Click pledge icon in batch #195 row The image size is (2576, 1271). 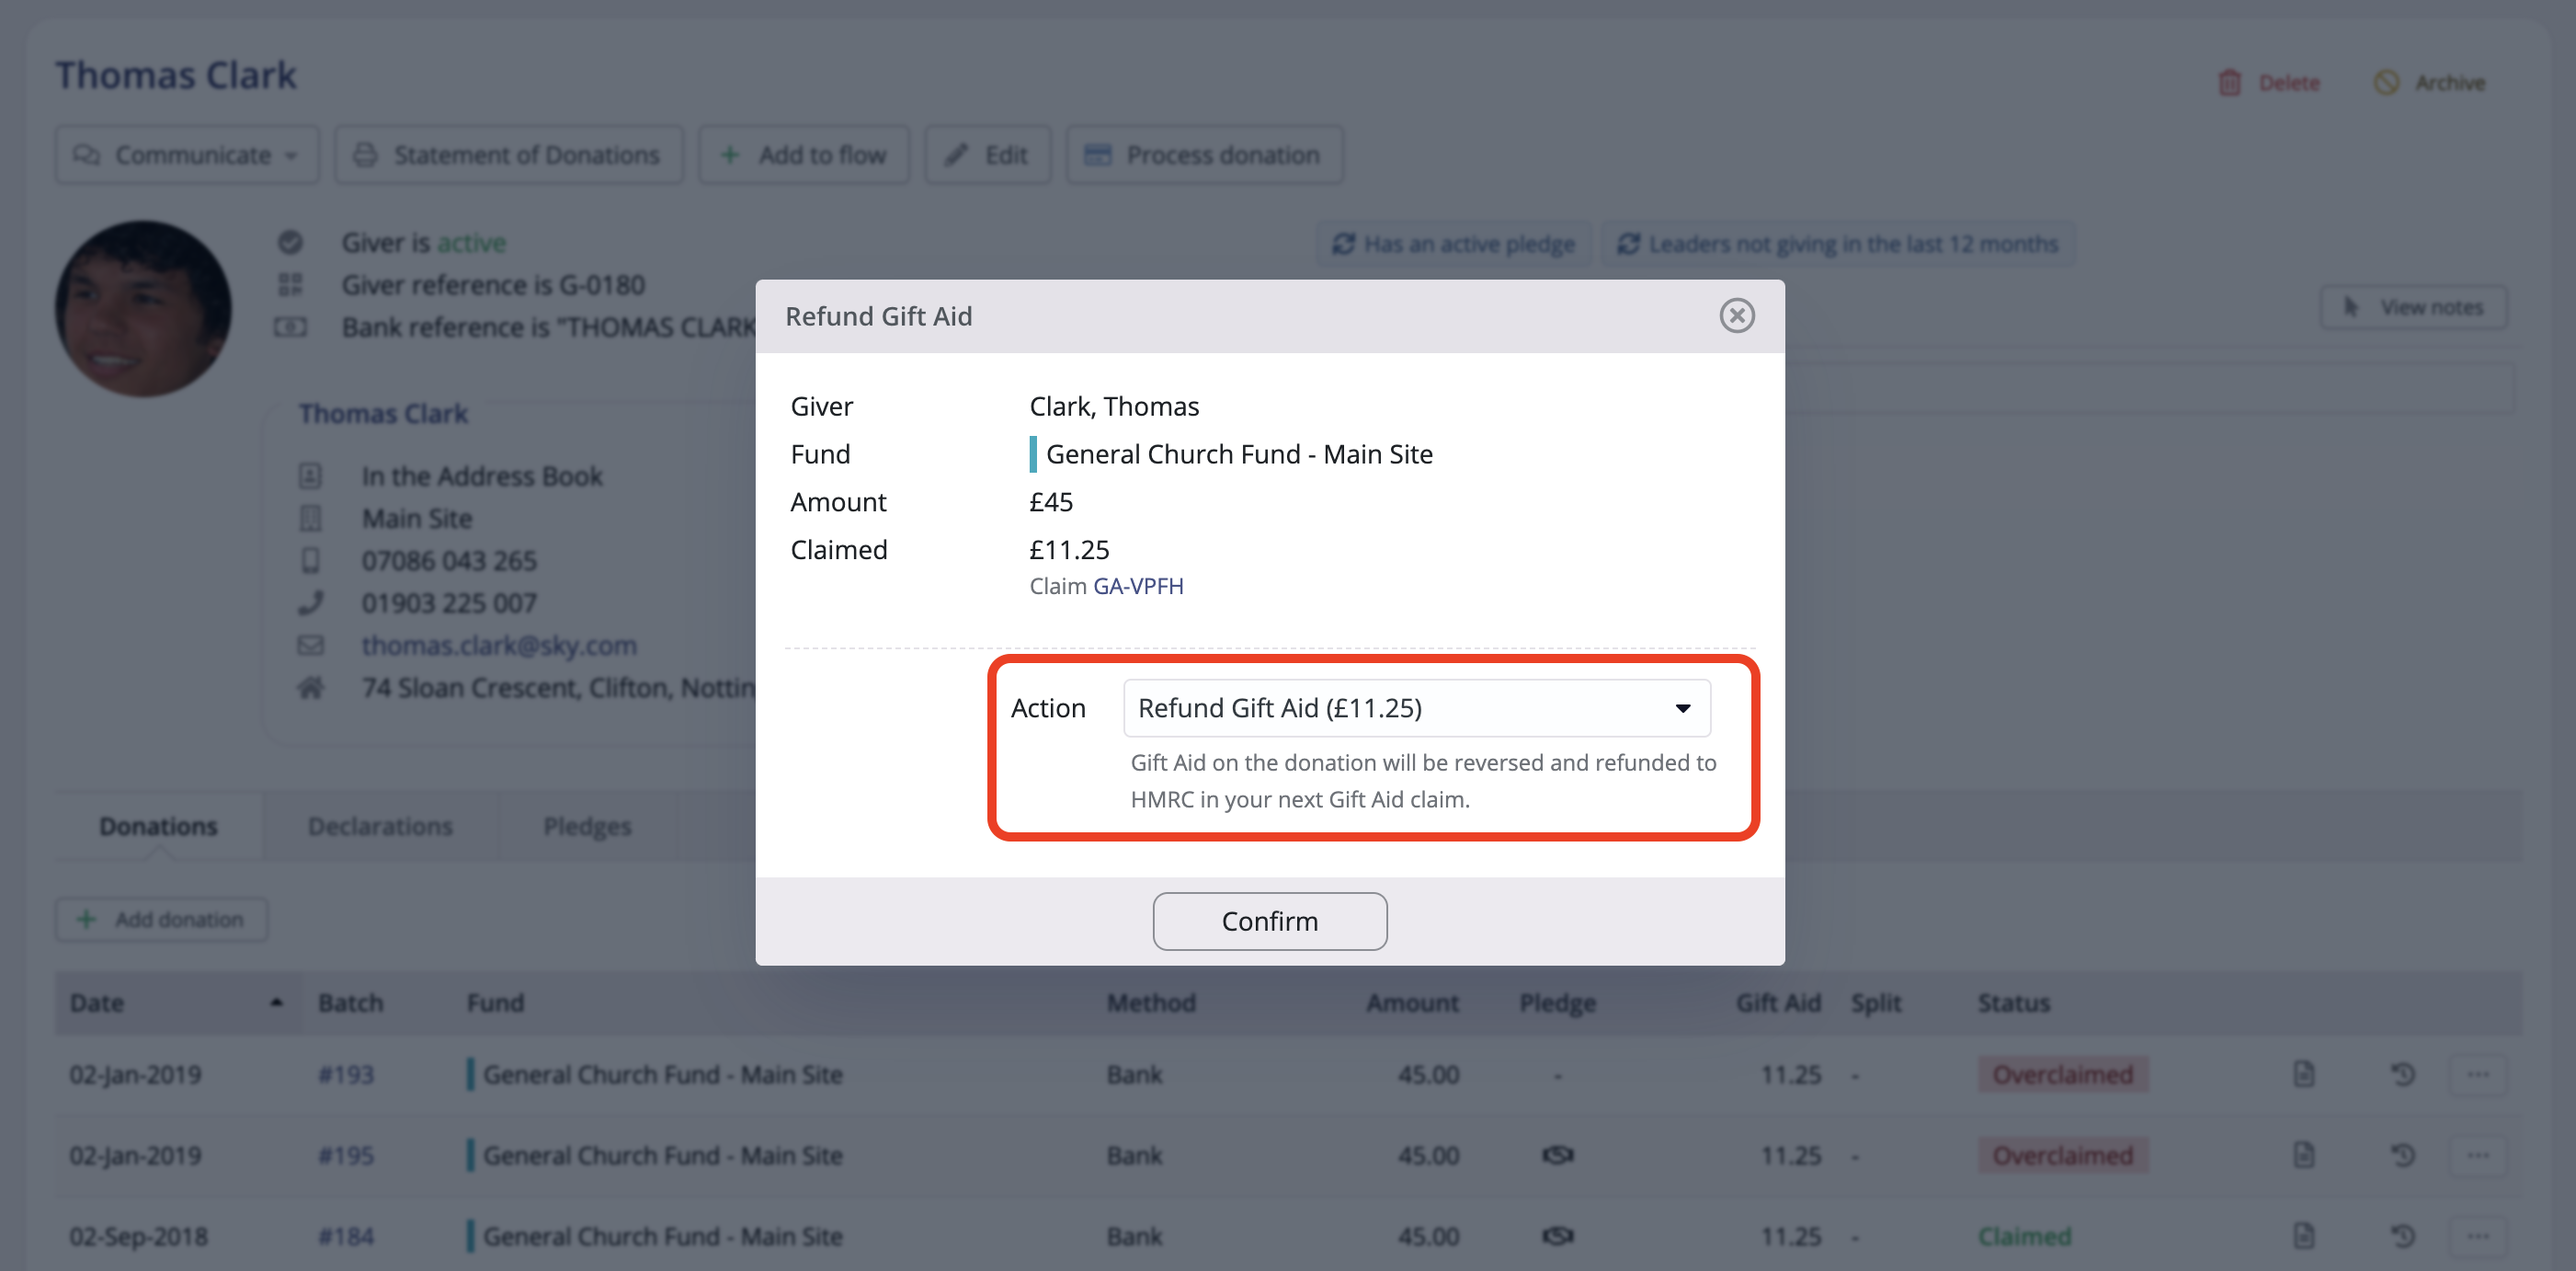click(1557, 1155)
